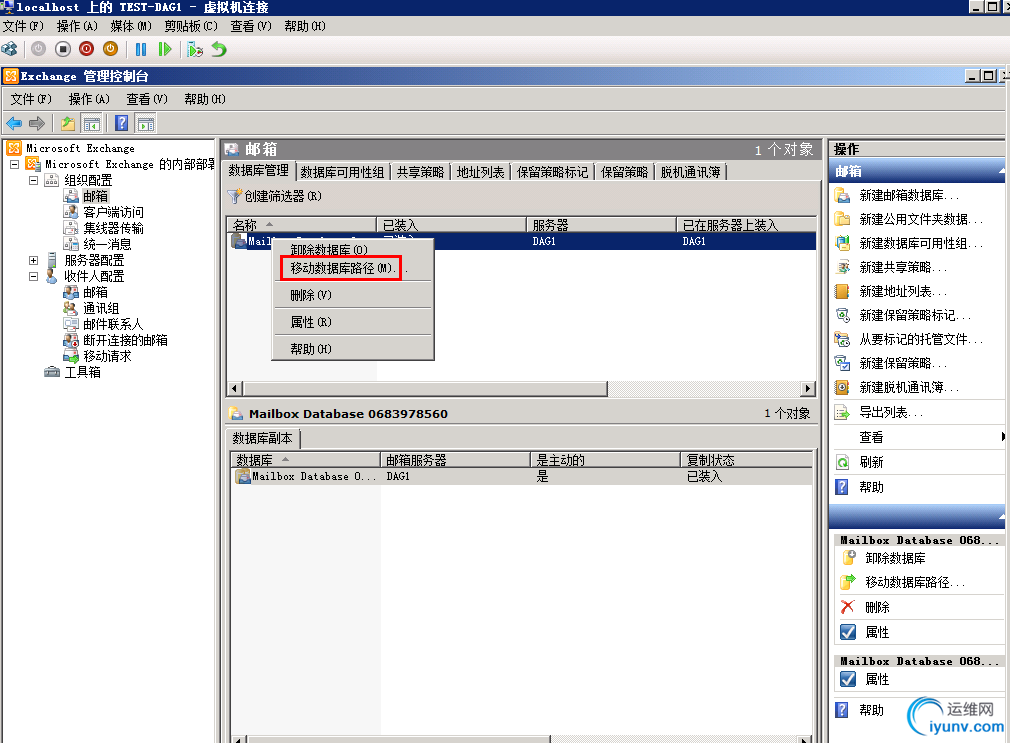This screenshot has width=1010, height=743.
Task: Click the Forward arrow in Exchange console
Action: (37, 123)
